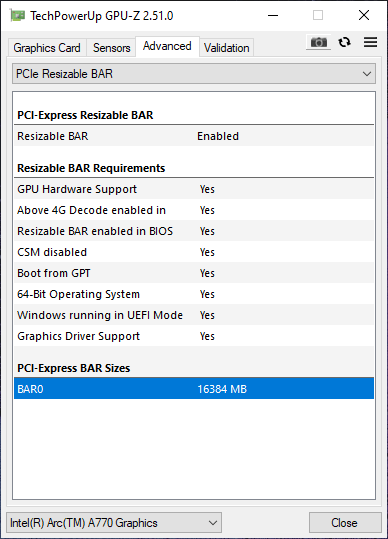
Task: Expand the PCIe Resizable BAR dropdown
Action: 194,74
